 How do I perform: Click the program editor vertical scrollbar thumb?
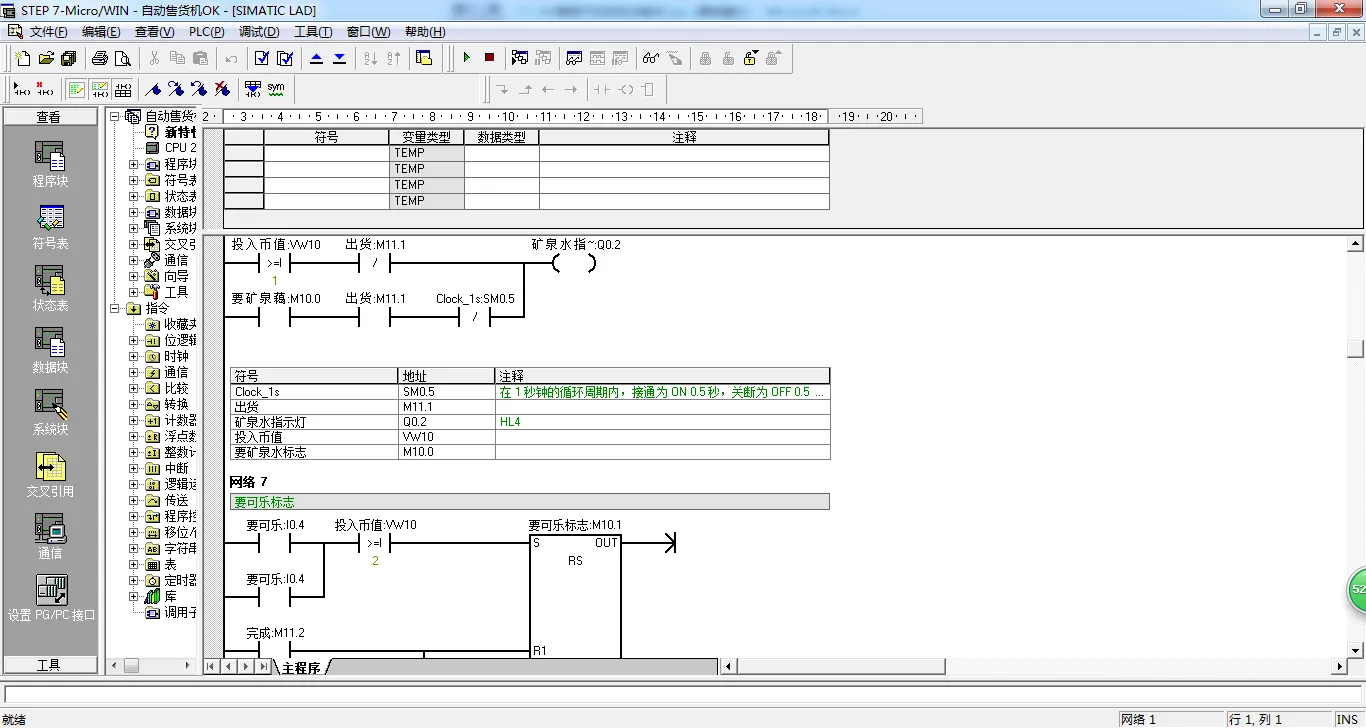point(1356,348)
